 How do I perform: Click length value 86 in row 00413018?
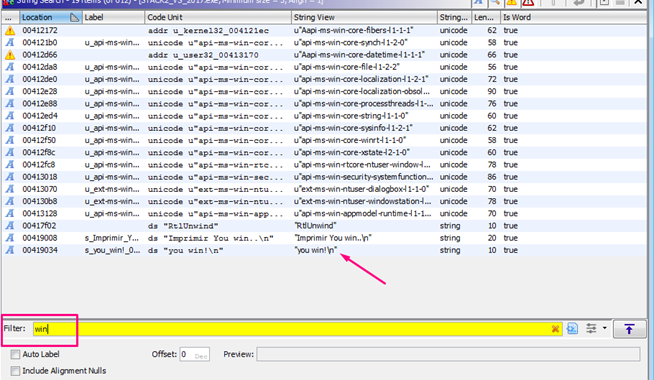coord(492,177)
